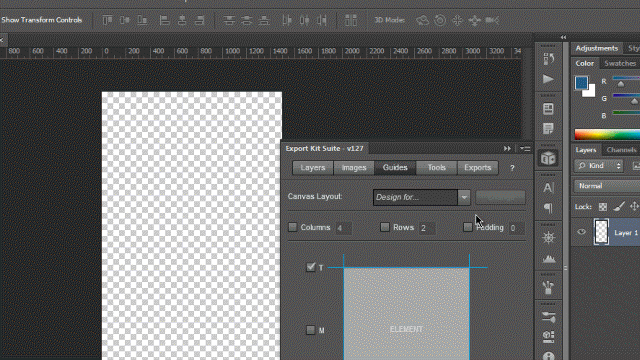Click Align top edges icon

107,20
